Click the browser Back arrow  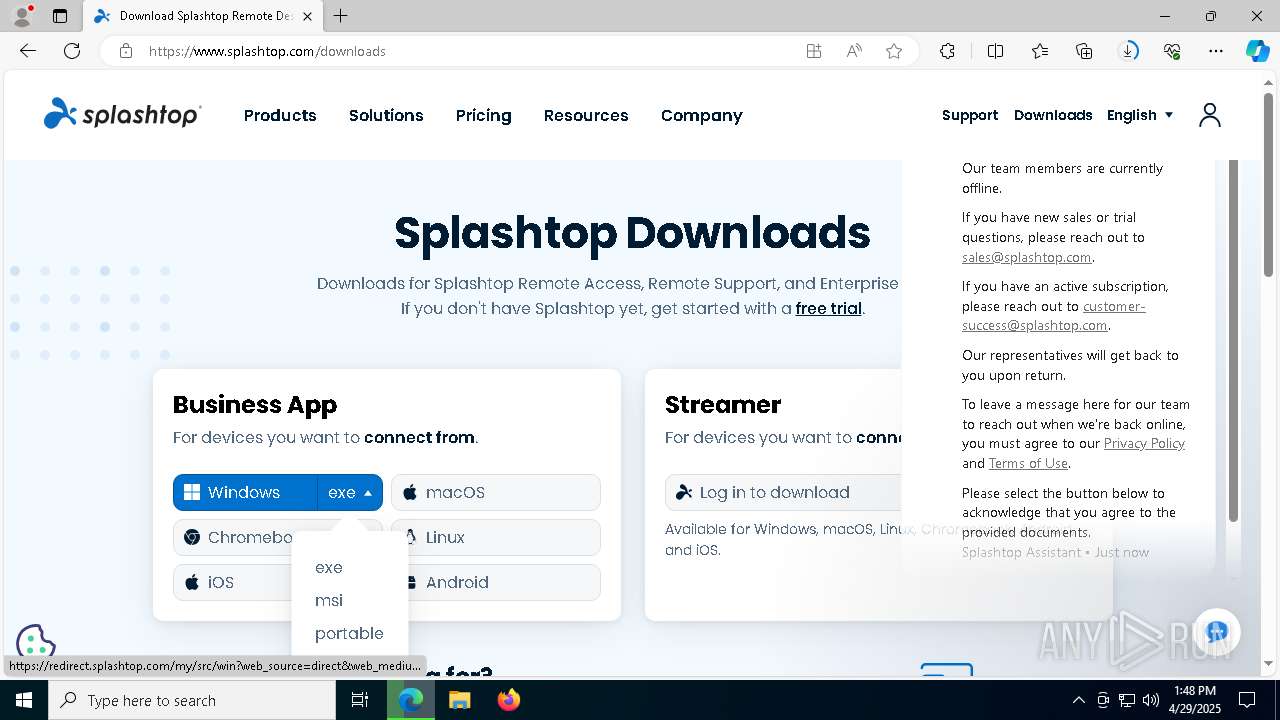coord(28,51)
